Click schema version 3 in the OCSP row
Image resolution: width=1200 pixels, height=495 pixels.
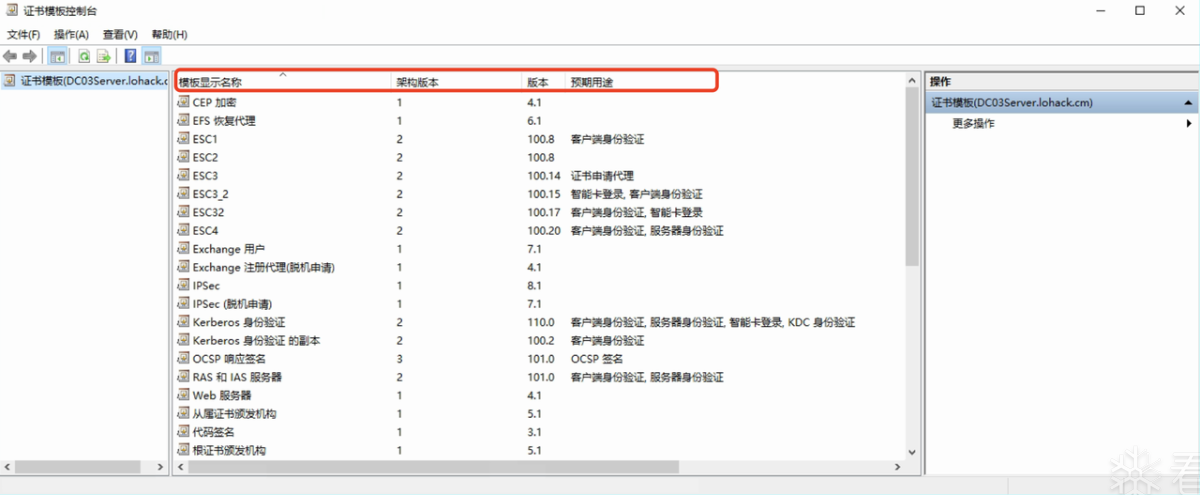[399, 358]
